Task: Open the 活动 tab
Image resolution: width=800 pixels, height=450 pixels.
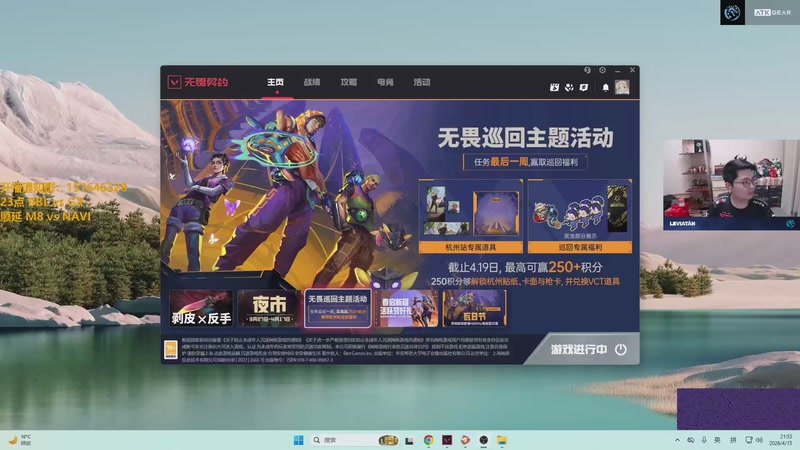Action: [422, 82]
